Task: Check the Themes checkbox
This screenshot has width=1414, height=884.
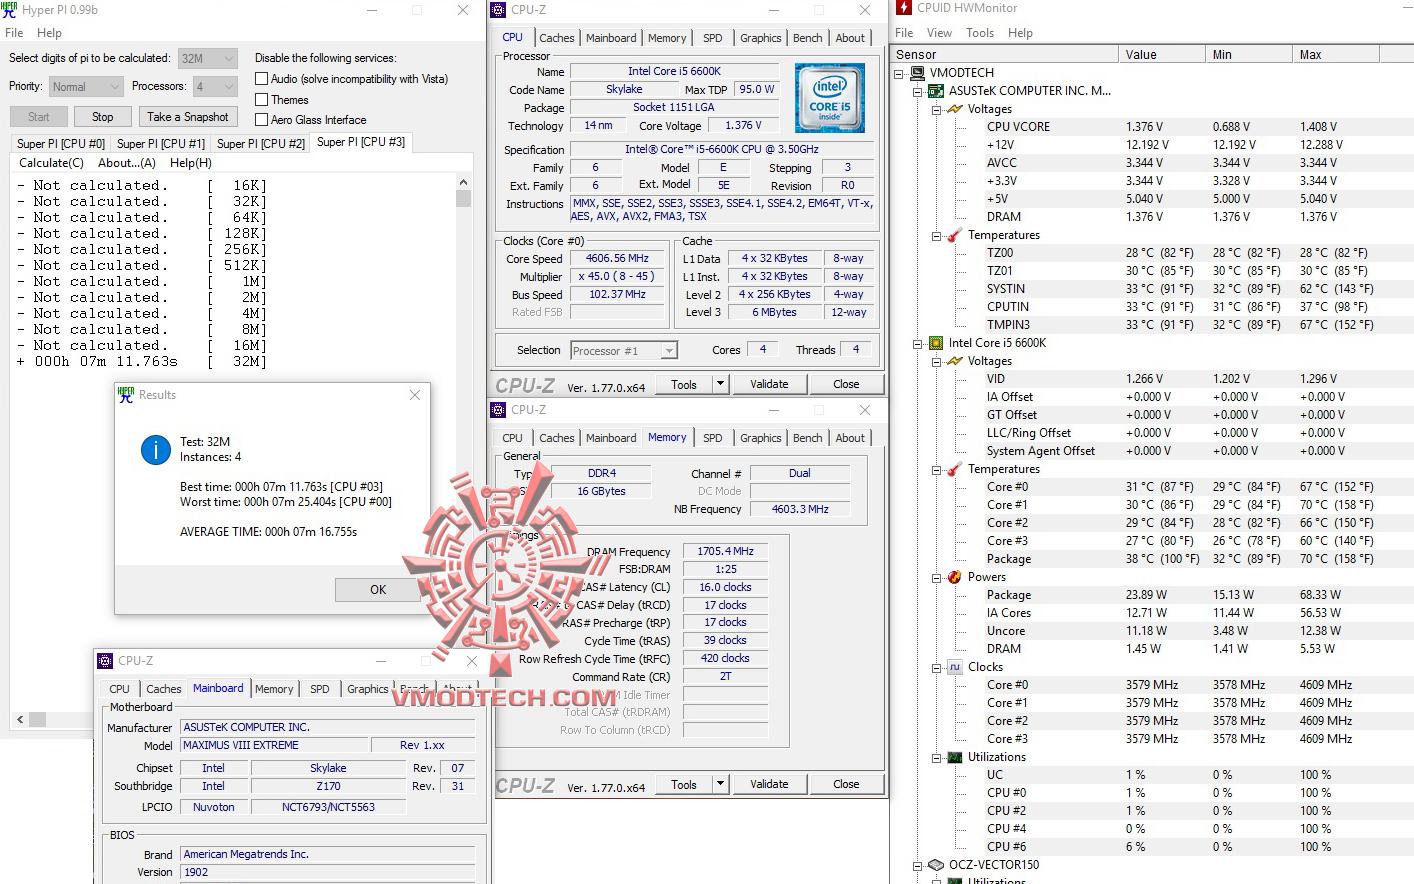Action: (x=261, y=99)
